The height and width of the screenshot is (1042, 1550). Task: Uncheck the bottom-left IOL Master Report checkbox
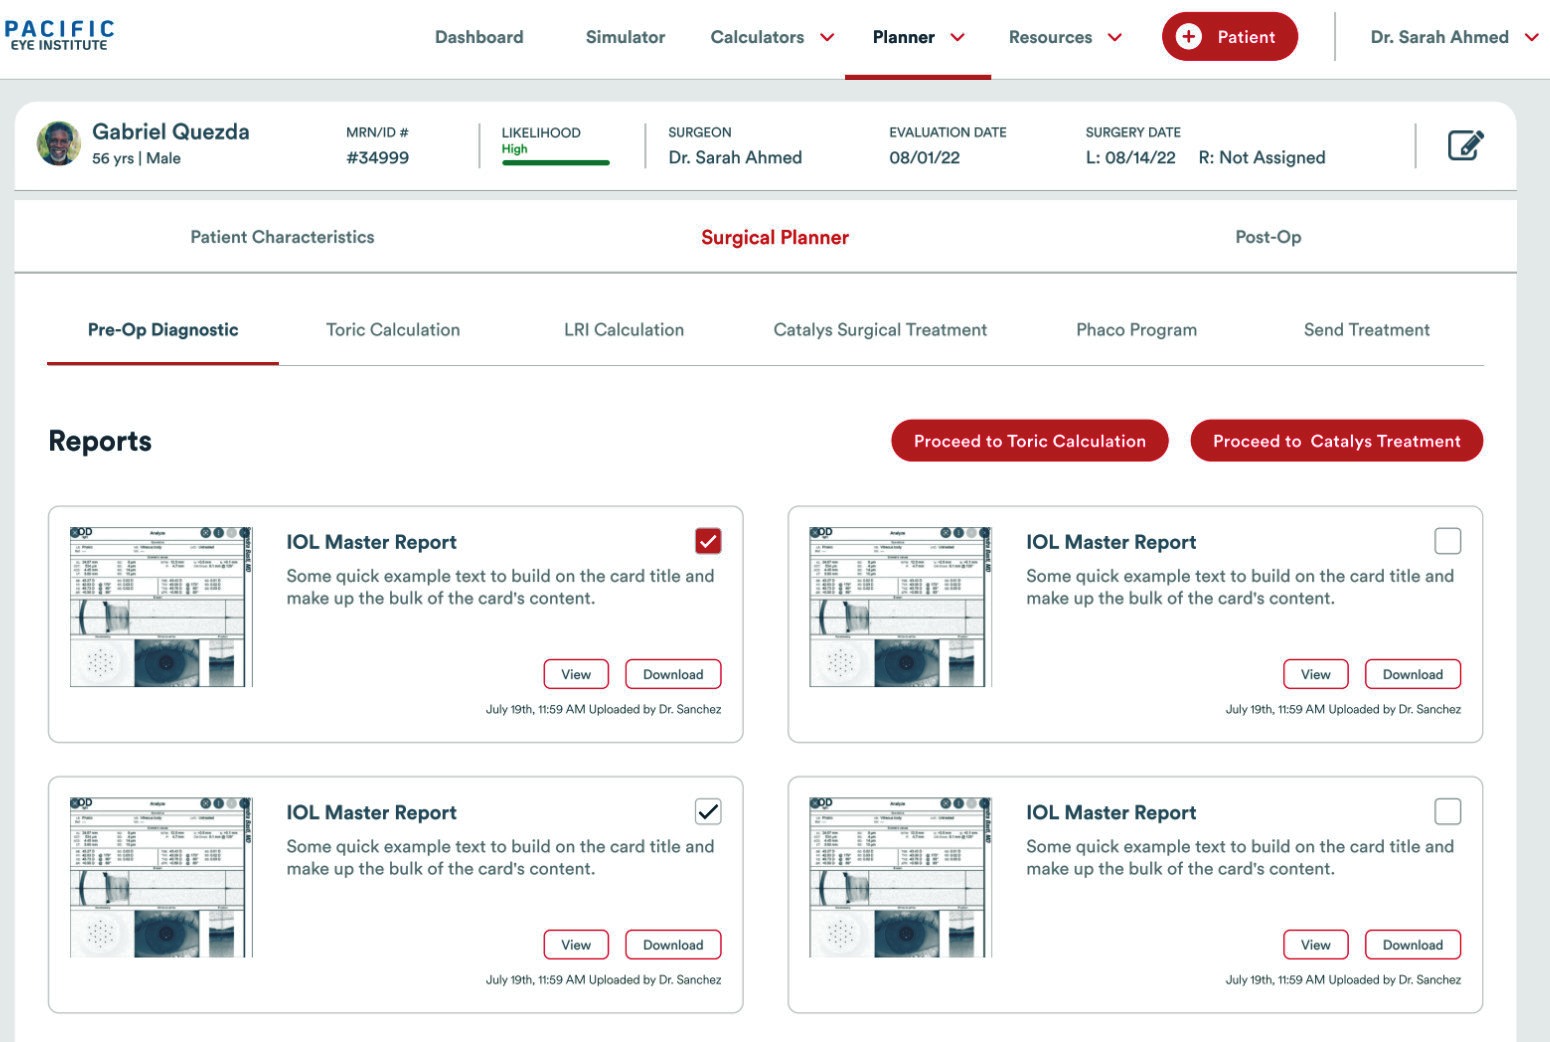click(x=708, y=811)
